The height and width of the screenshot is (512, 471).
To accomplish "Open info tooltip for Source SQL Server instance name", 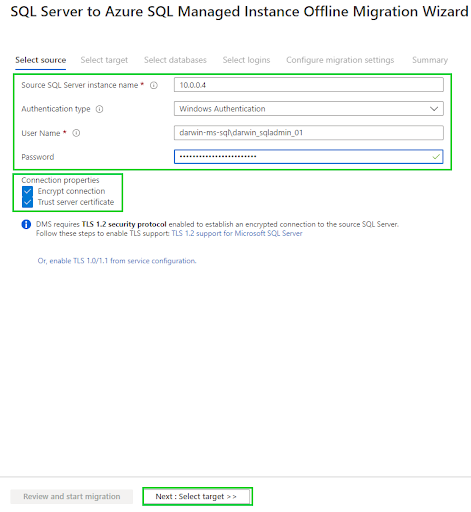I will pos(154,85).
